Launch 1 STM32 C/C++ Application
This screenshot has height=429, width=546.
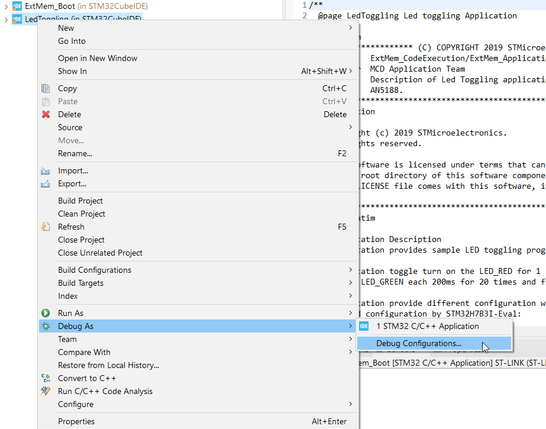434,326
